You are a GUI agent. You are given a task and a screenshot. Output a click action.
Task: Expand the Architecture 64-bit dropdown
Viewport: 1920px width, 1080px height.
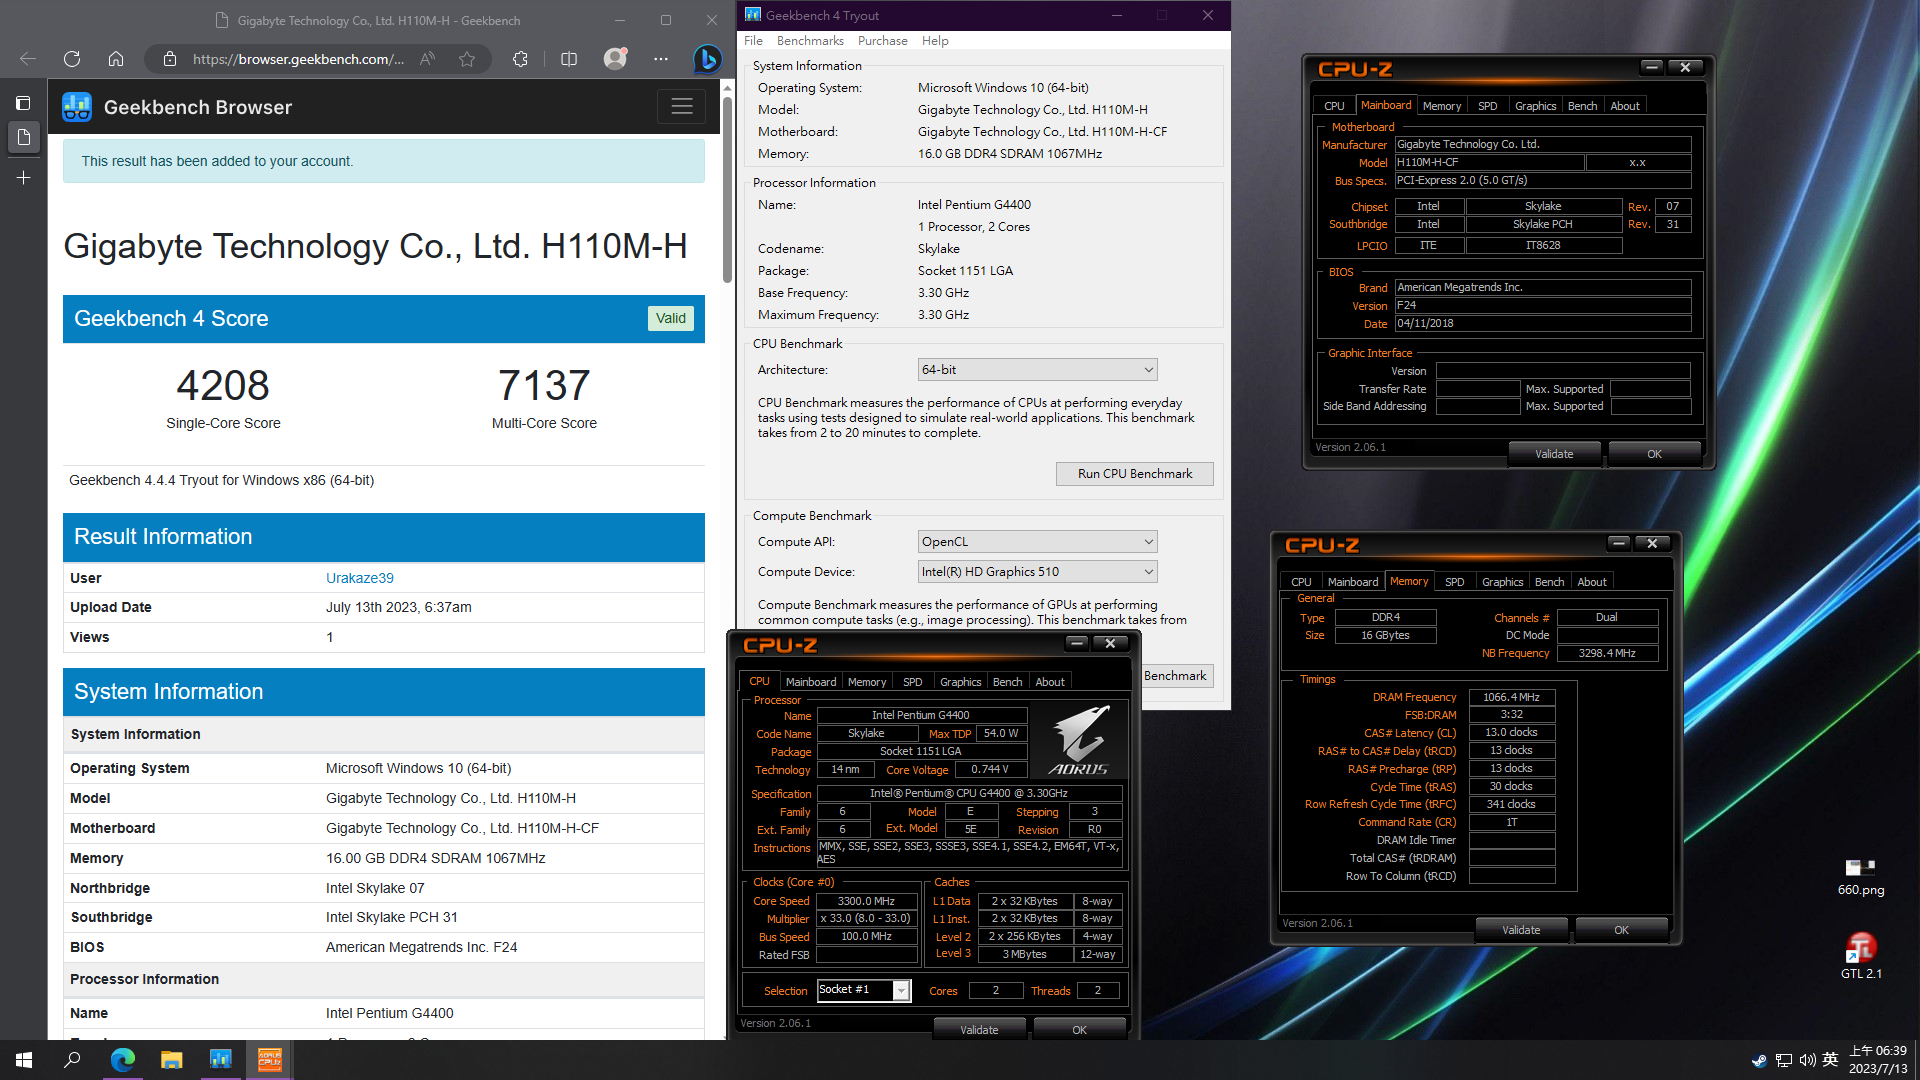pyautogui.click(x=1037, y=370)
